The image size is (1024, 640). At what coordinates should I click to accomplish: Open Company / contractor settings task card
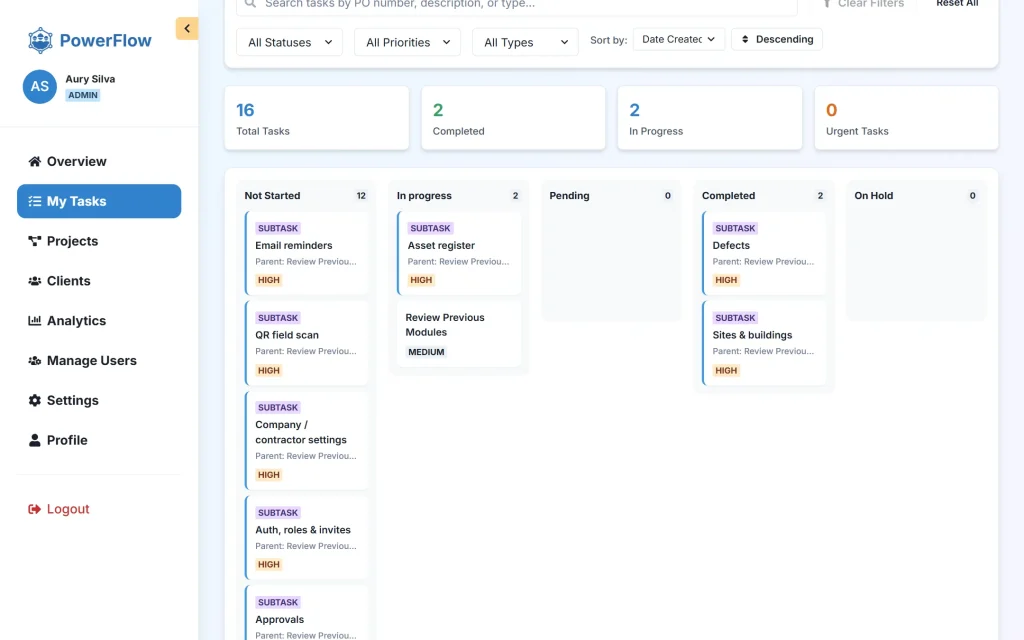(x=307, y=440)
